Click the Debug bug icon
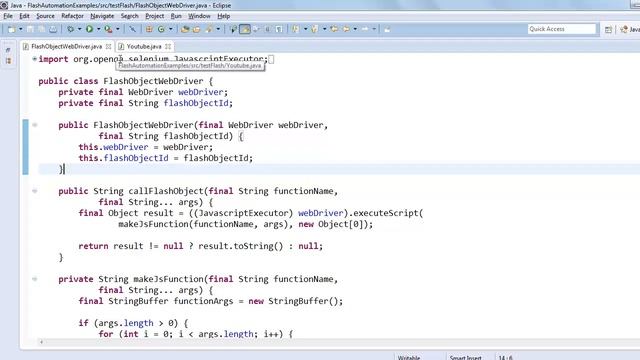 point(71,29)
